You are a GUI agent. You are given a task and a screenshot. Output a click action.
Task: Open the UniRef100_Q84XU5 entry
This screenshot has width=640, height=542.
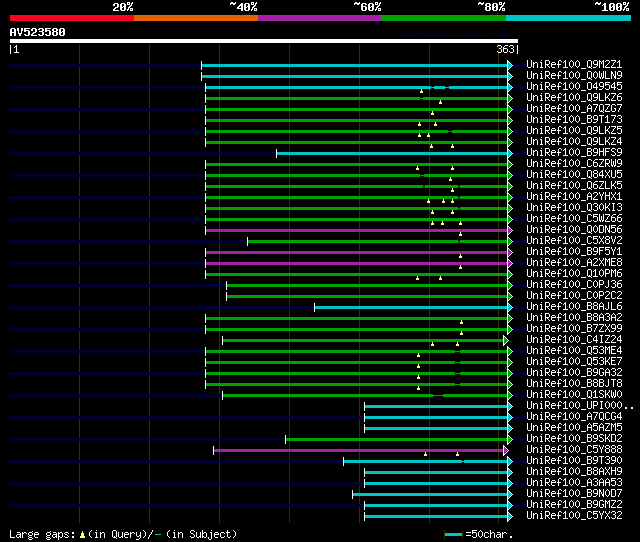[x=574, y=175]
